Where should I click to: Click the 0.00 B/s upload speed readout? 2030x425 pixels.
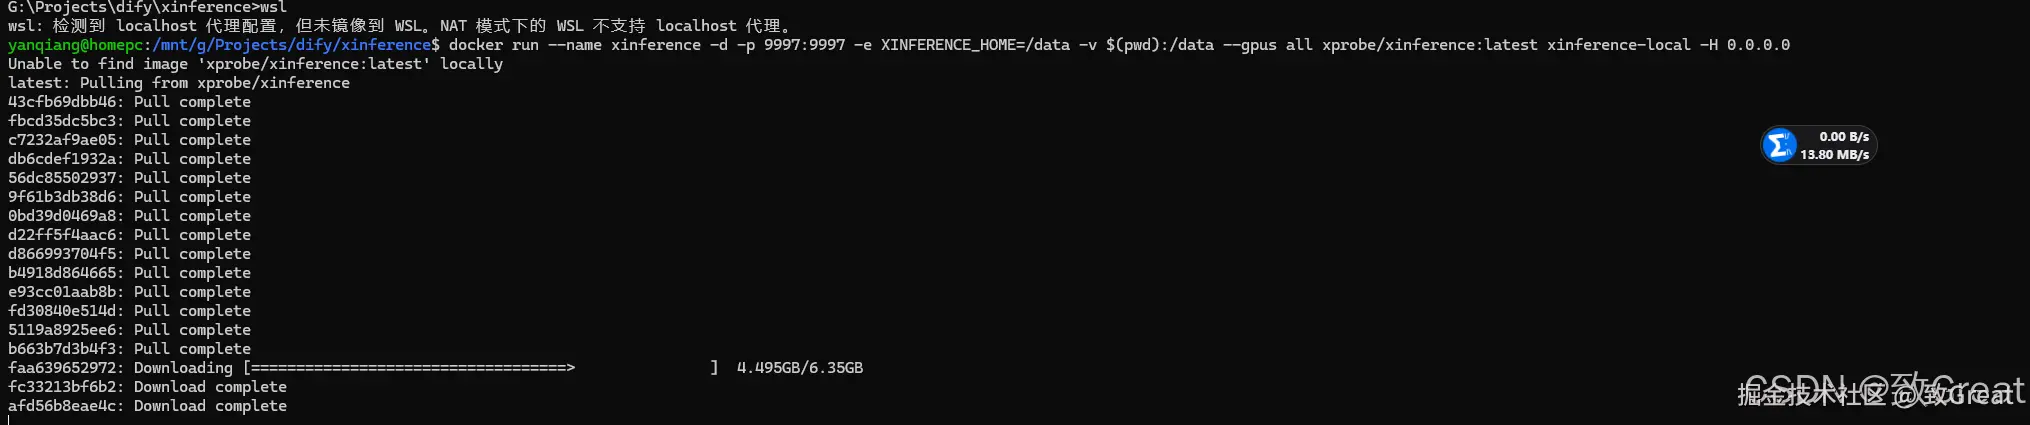pyautogui.click(x=1844, y=137)
